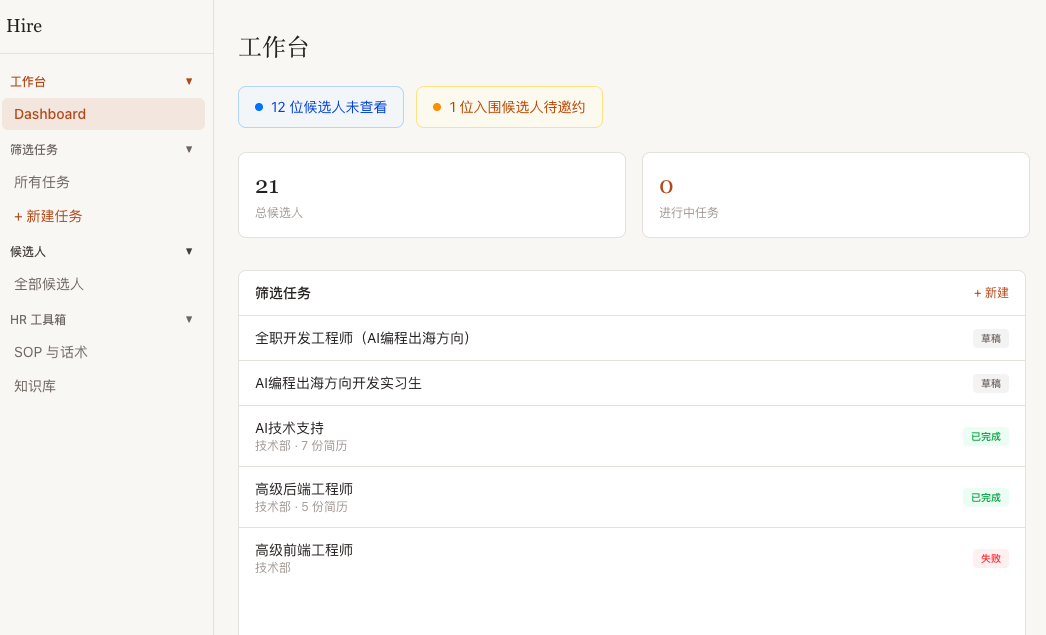Go to 所有任务 in sidebar
Viewport: 1046px width, 635px height.
[x=42, y=182]
